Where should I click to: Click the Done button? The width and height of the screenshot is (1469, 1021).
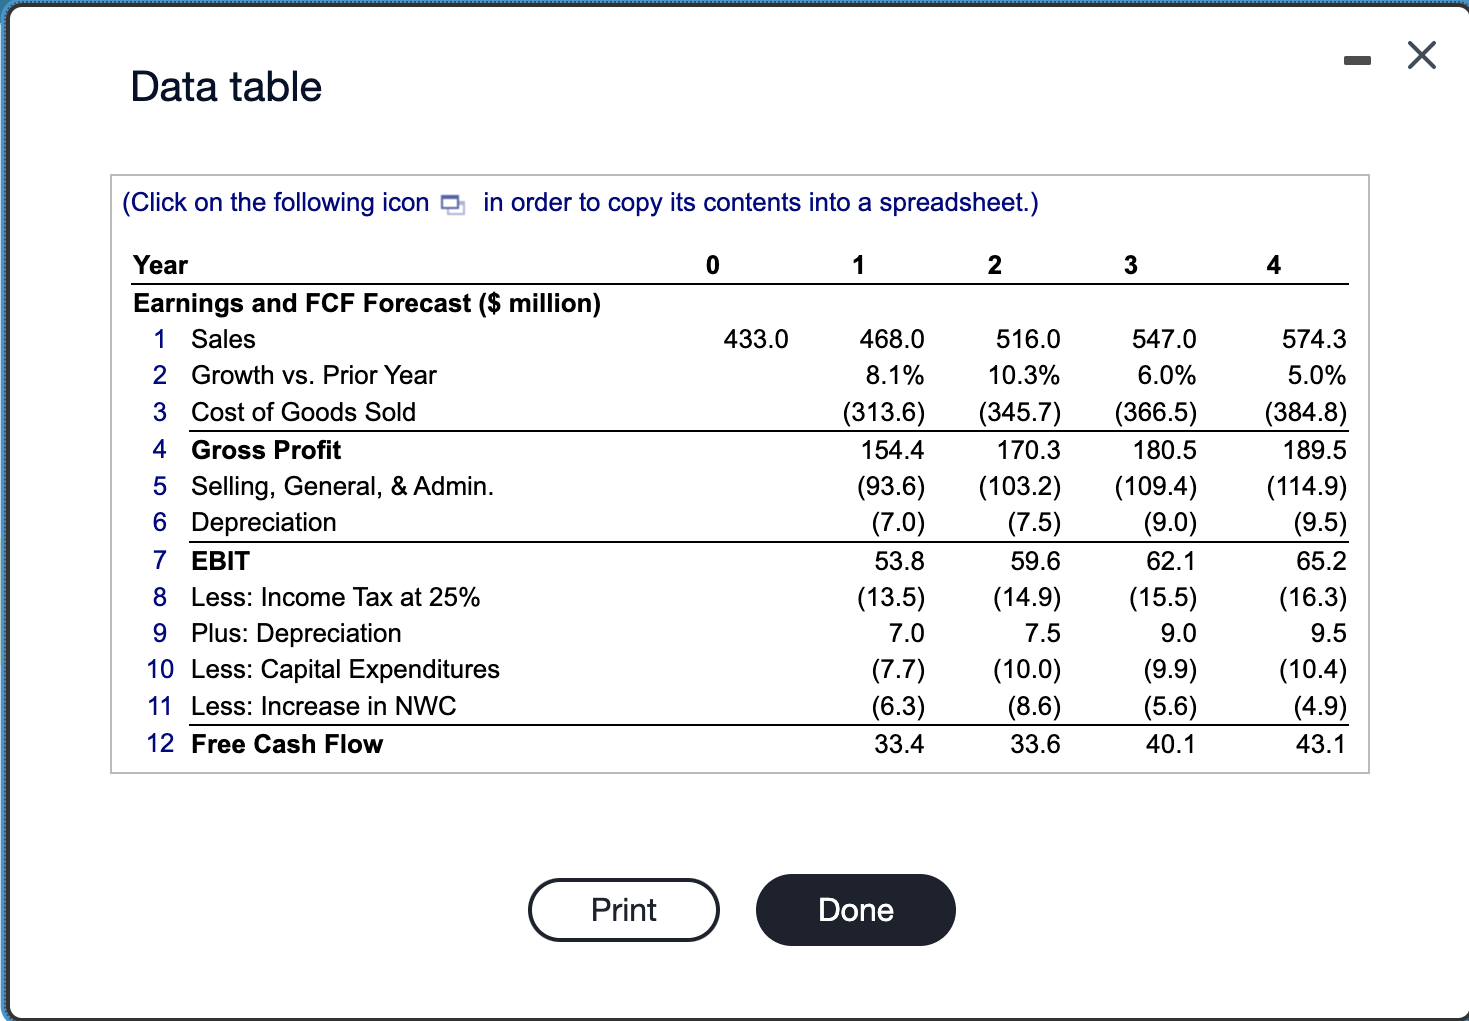click(x=856, y=910)
